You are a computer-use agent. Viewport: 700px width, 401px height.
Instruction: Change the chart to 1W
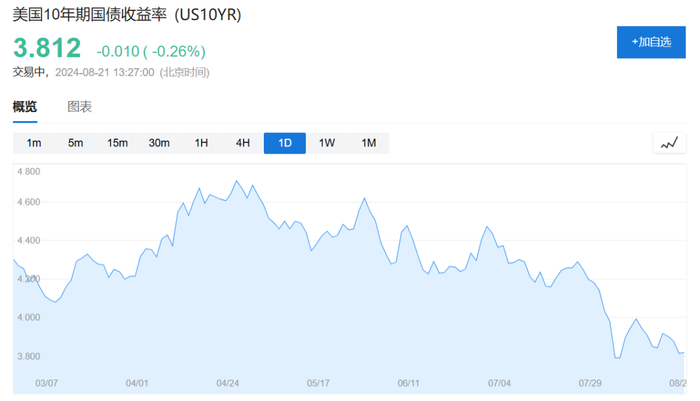327,143
